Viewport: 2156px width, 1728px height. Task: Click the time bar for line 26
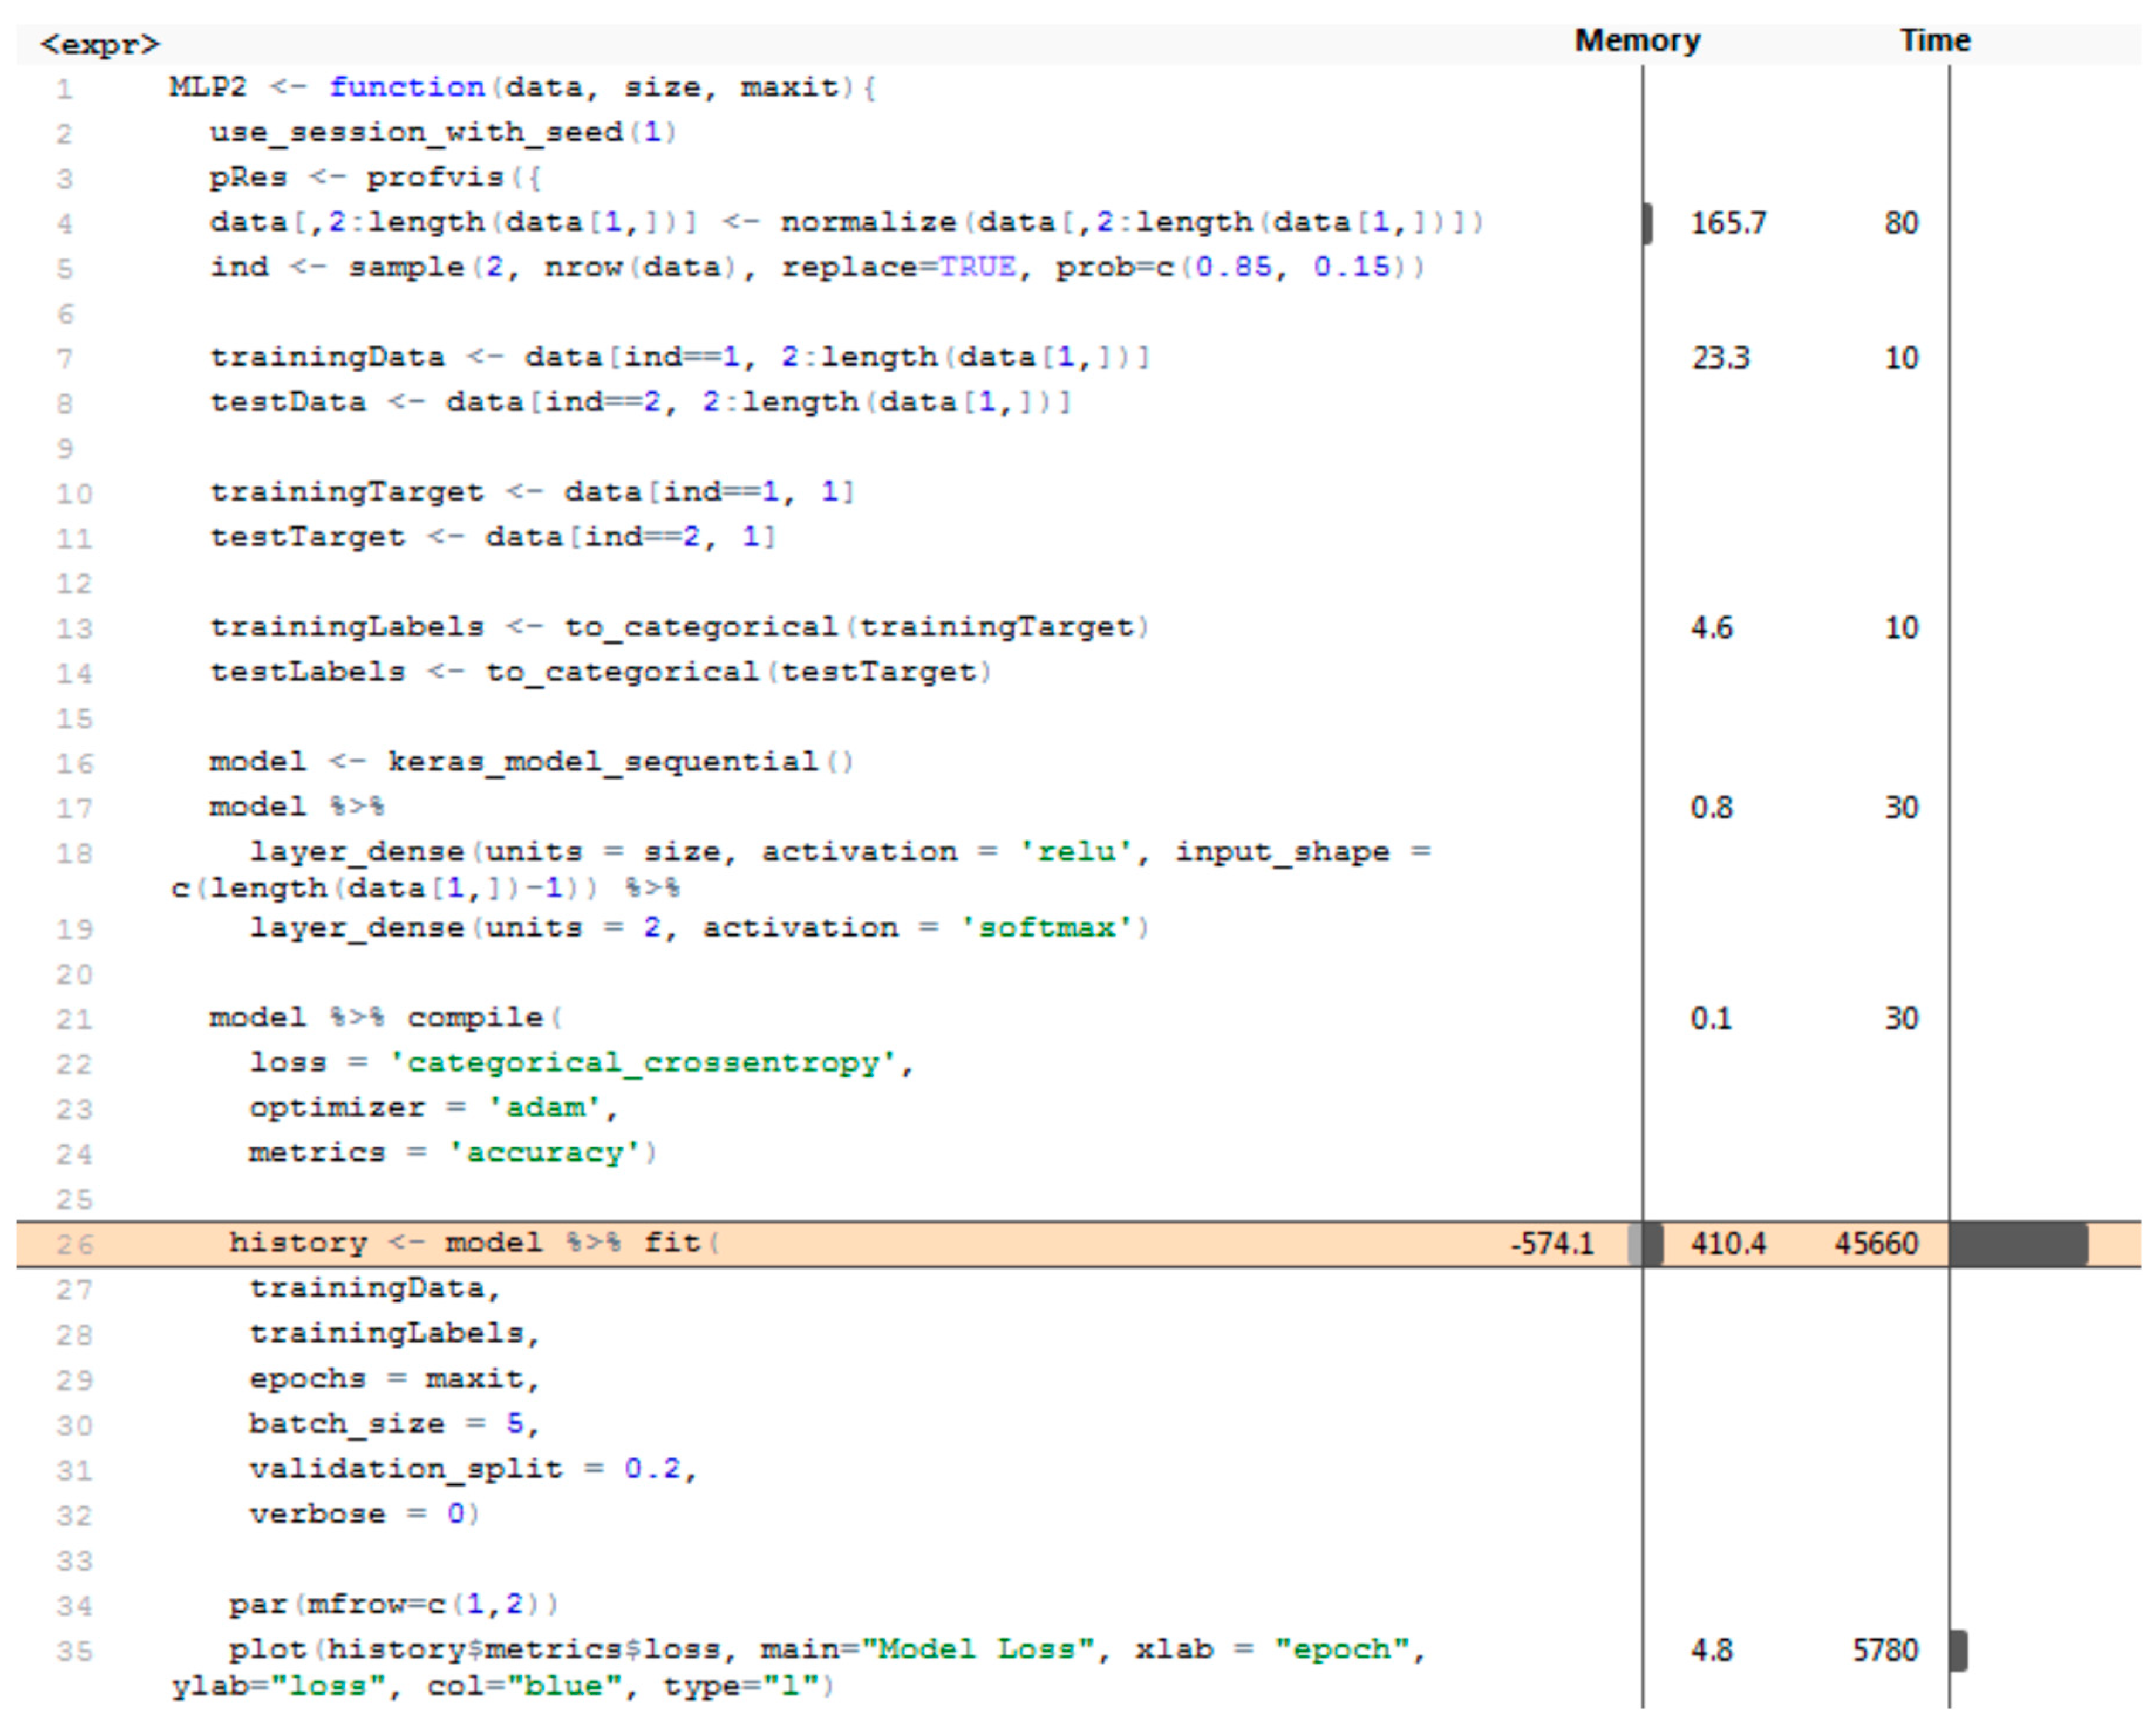2018,1244
